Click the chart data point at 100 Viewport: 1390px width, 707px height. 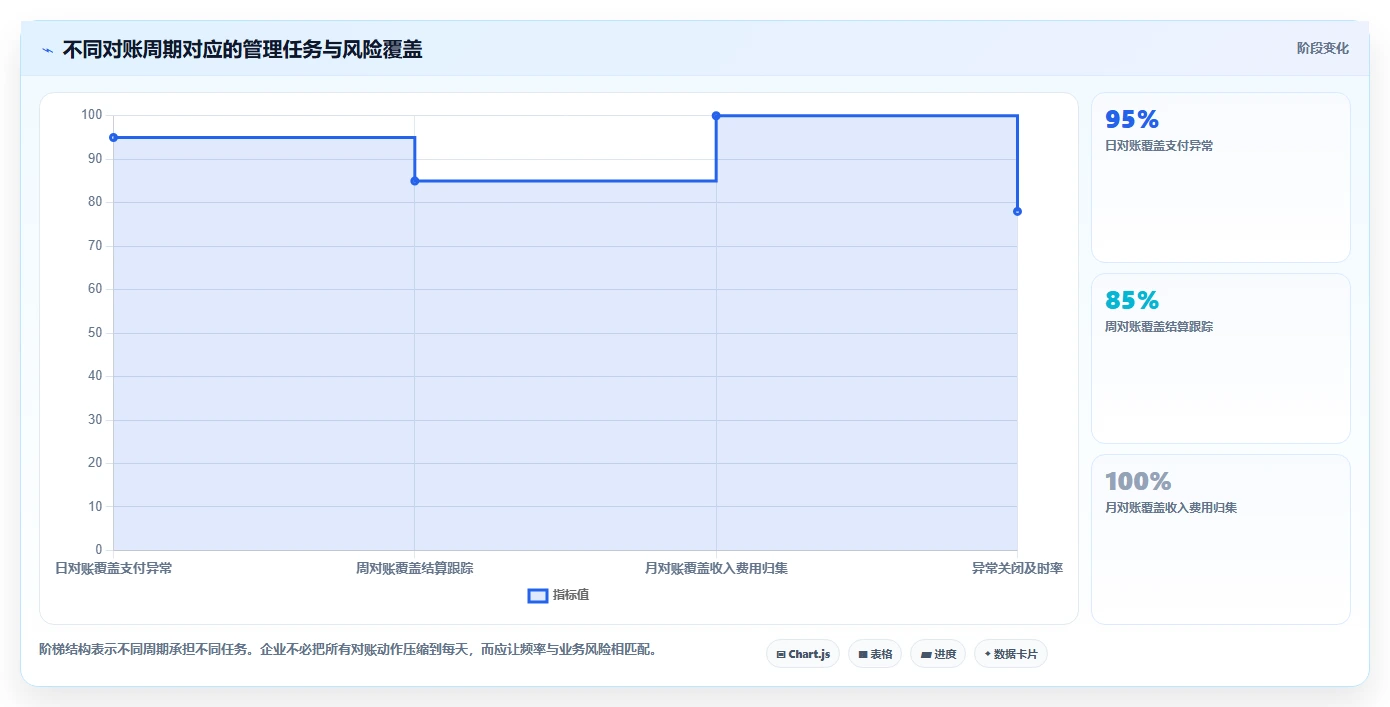click(x=716, y=116)
